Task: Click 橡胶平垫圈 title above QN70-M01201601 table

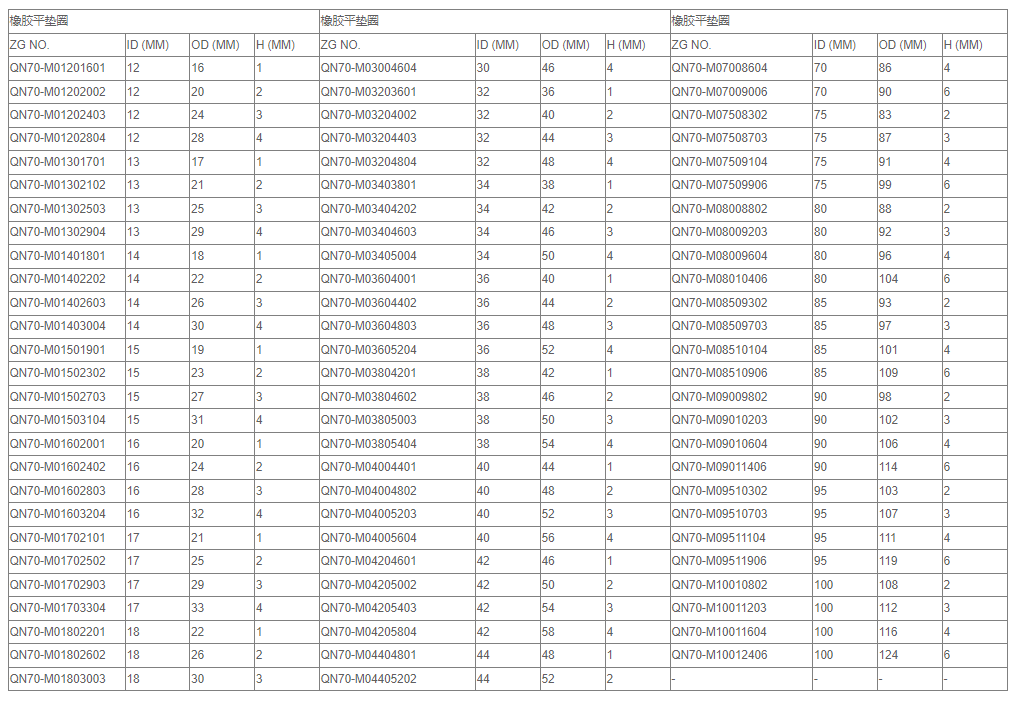Action: coord(39,21)
